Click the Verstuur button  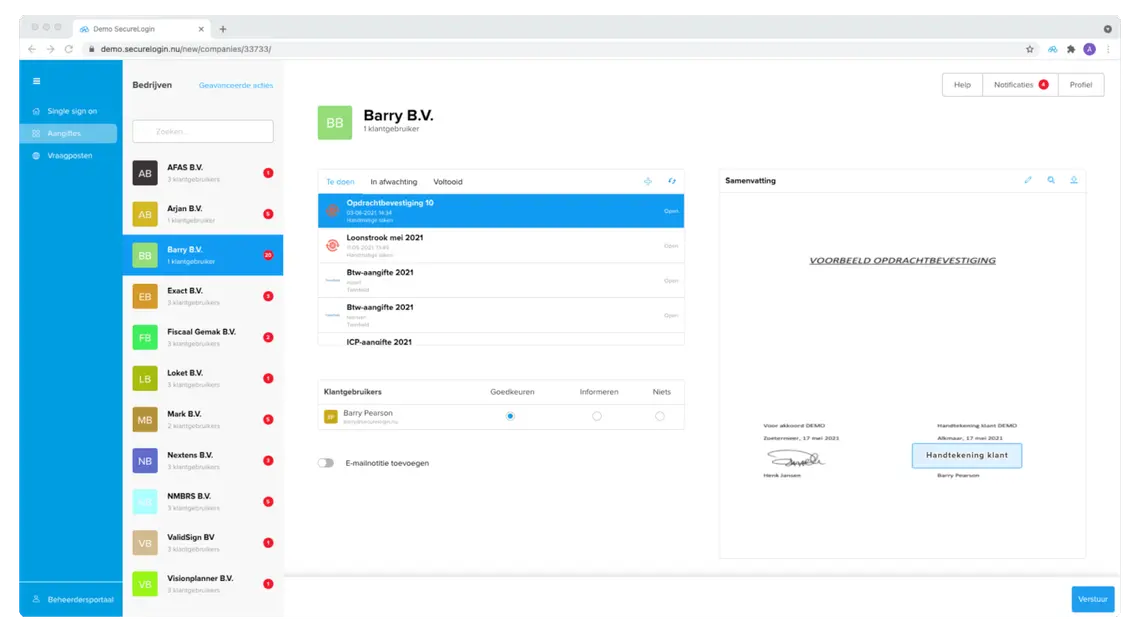tap(1093, 599)
